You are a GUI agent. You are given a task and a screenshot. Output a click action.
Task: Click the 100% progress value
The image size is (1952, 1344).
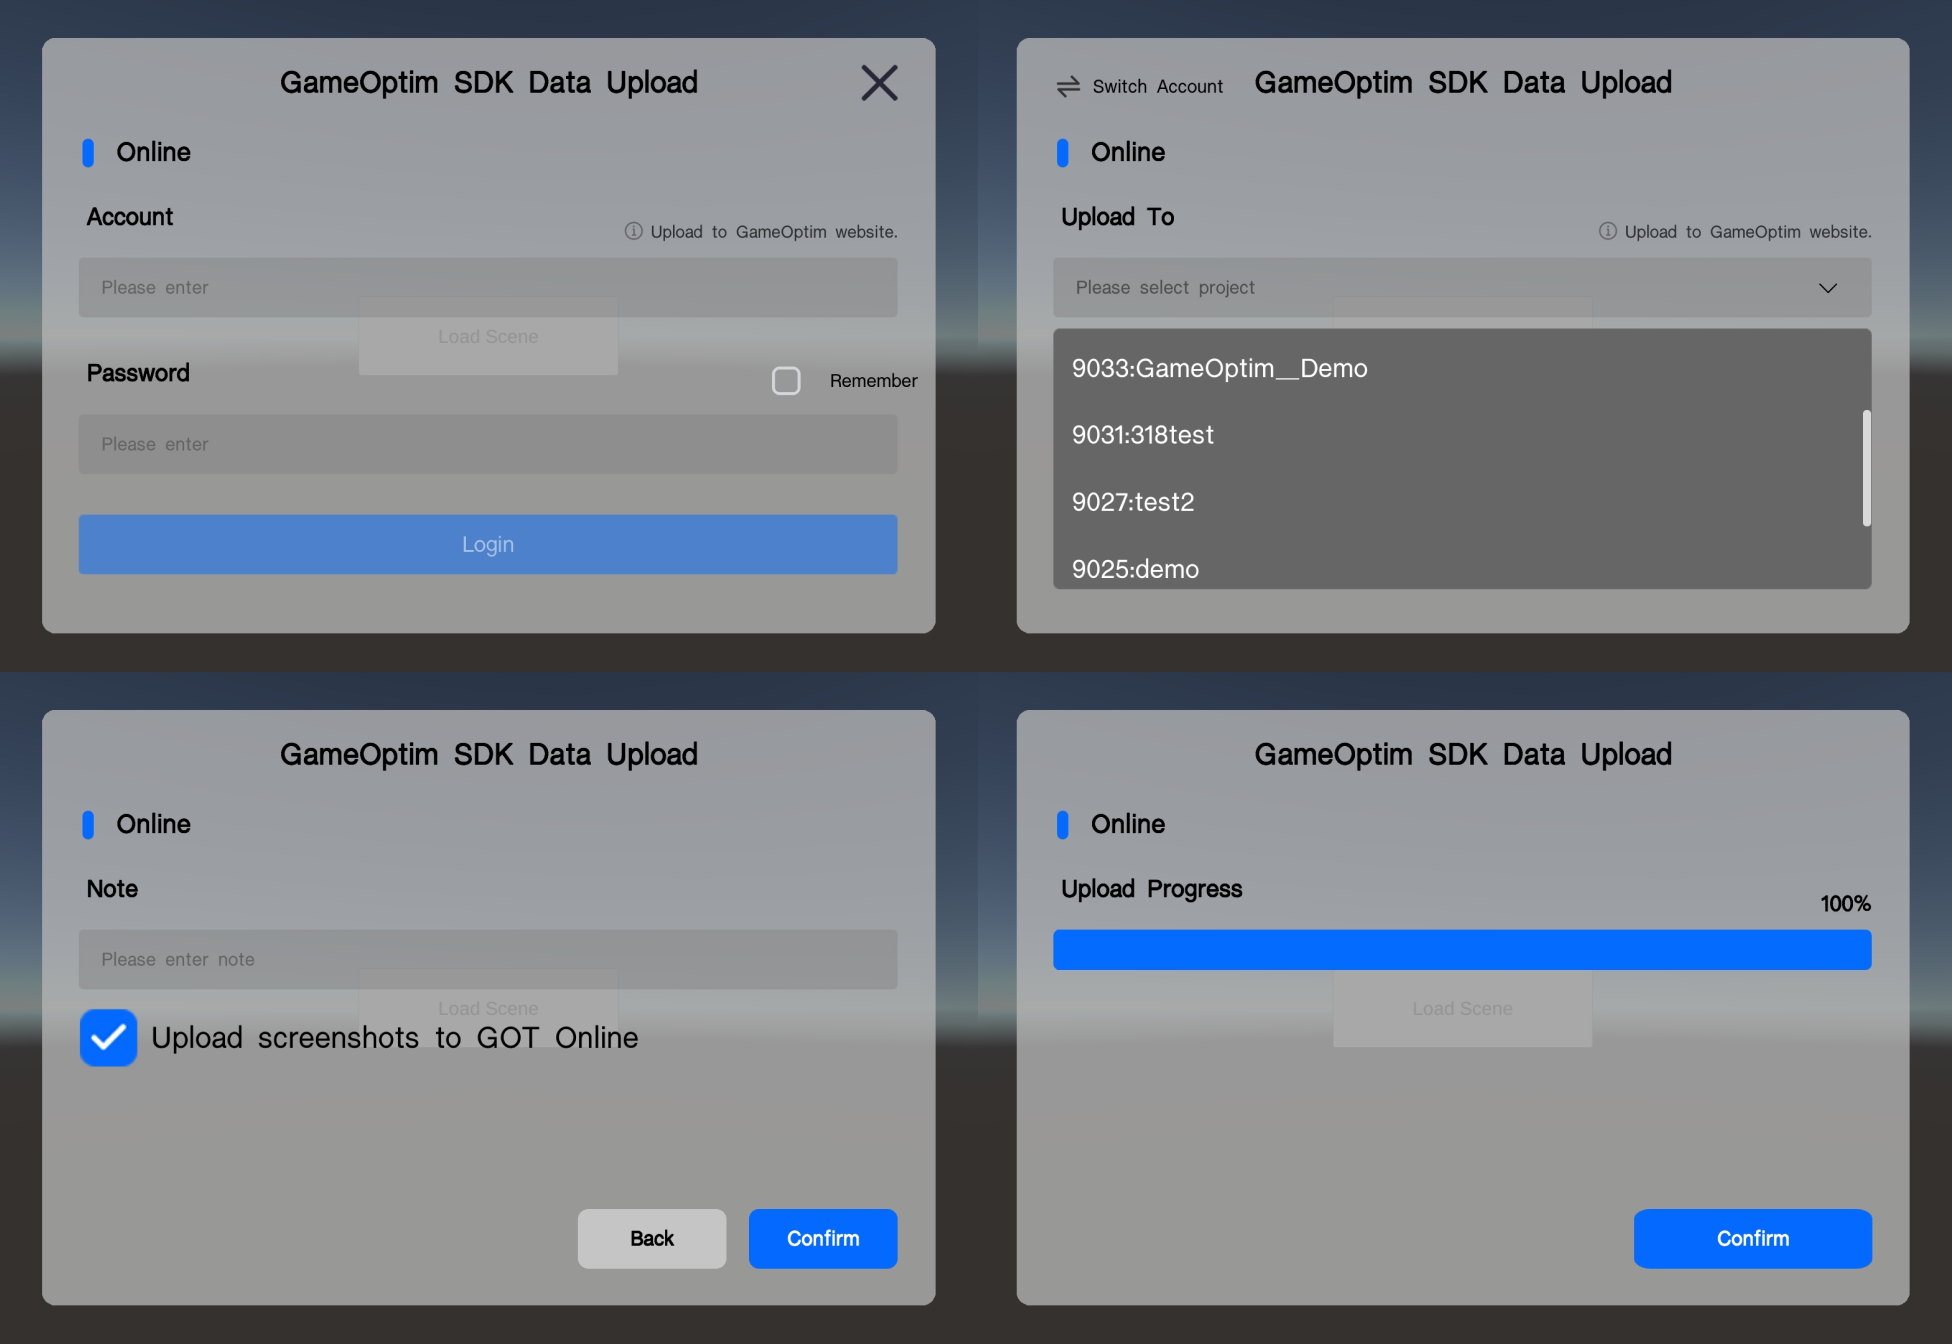click(x=1845, y=904)
